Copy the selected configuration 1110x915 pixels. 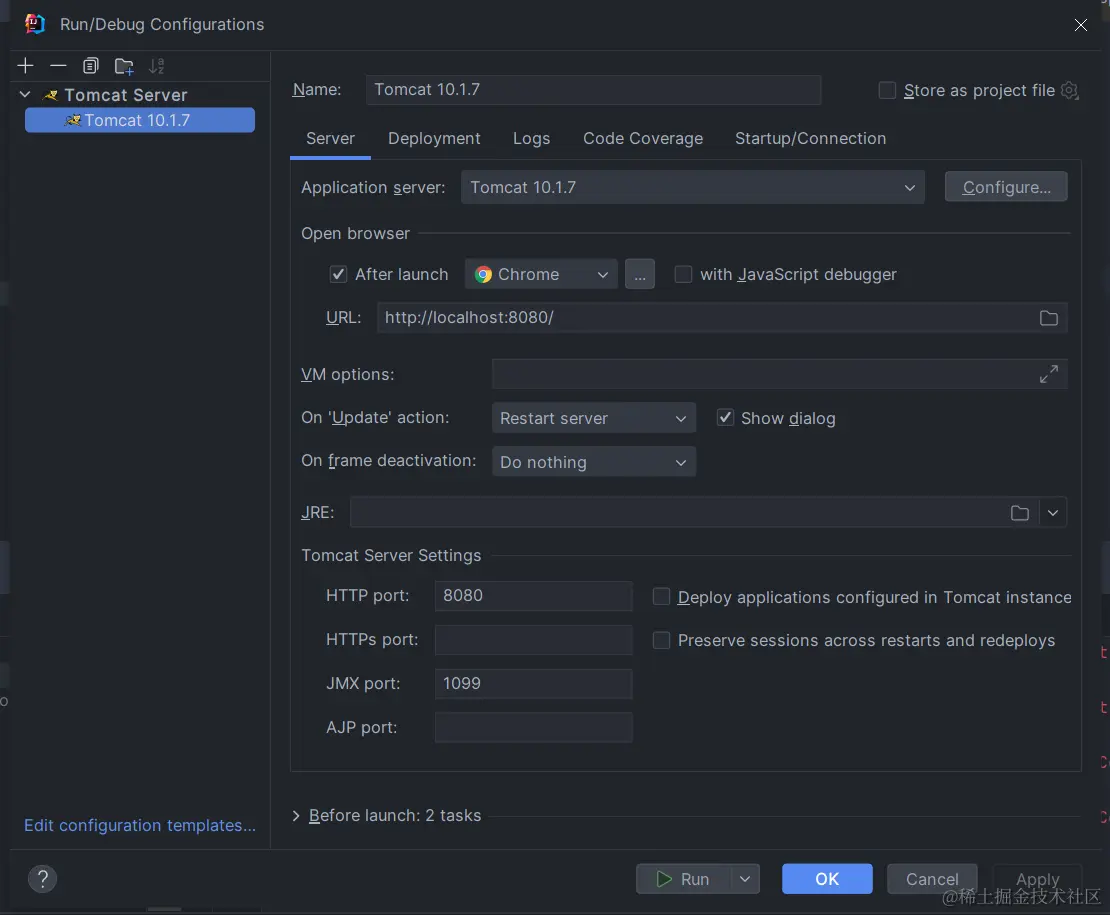click(x=91, y=66)
